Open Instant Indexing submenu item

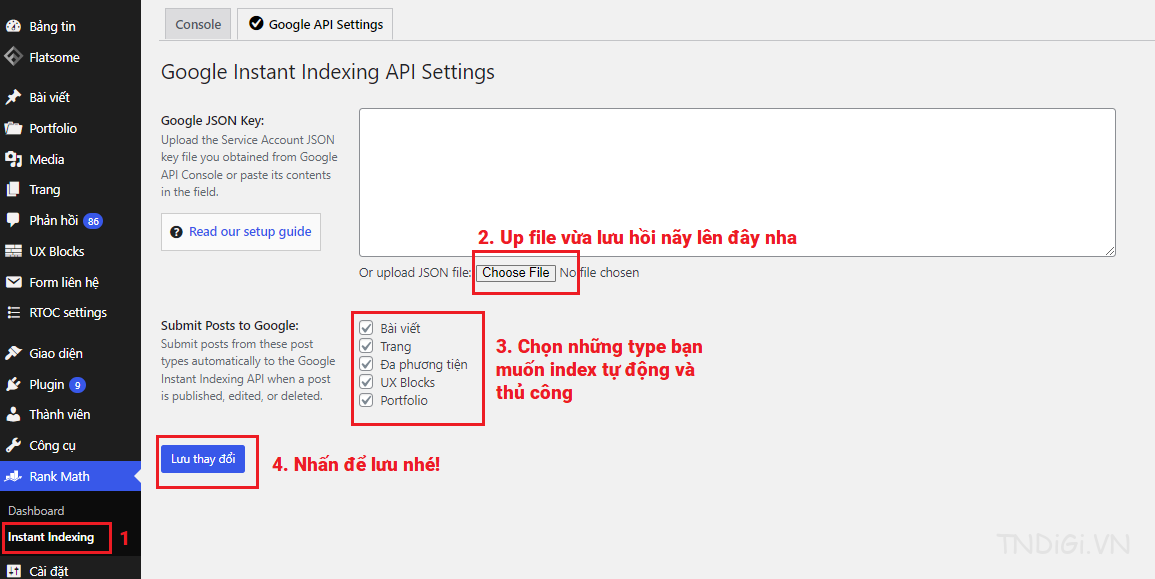[51, 537]
